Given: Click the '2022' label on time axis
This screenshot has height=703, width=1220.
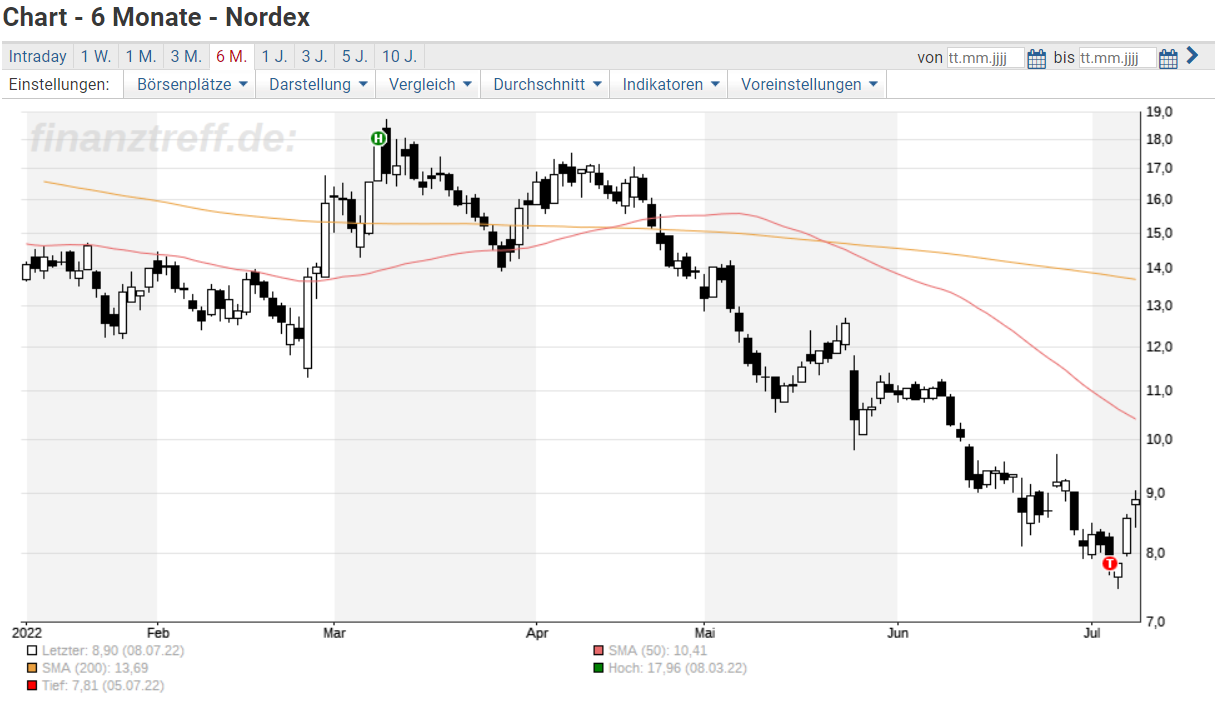Looking at the screenshot, I should [x=27, y=632].
